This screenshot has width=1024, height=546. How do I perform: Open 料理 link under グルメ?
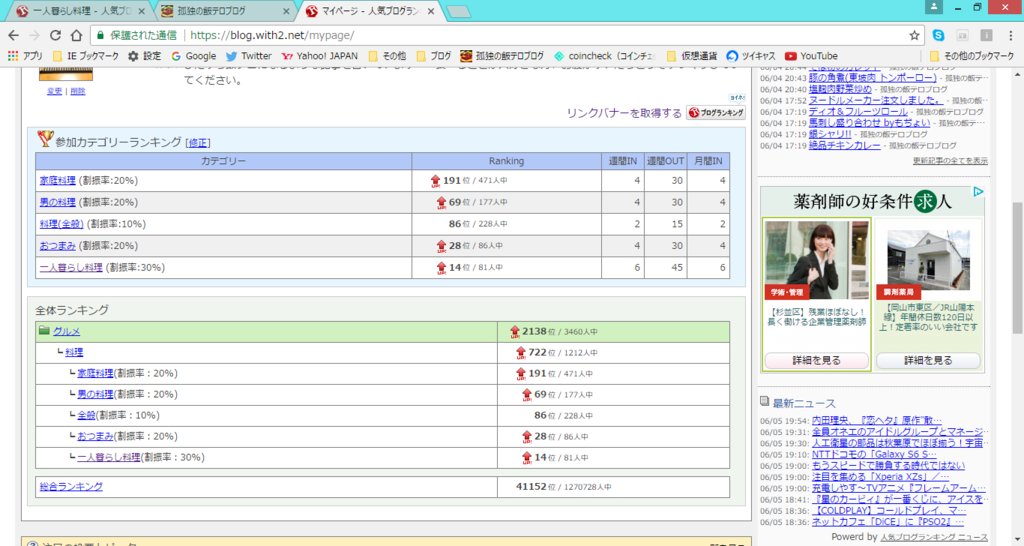click(x=74, y=352)
